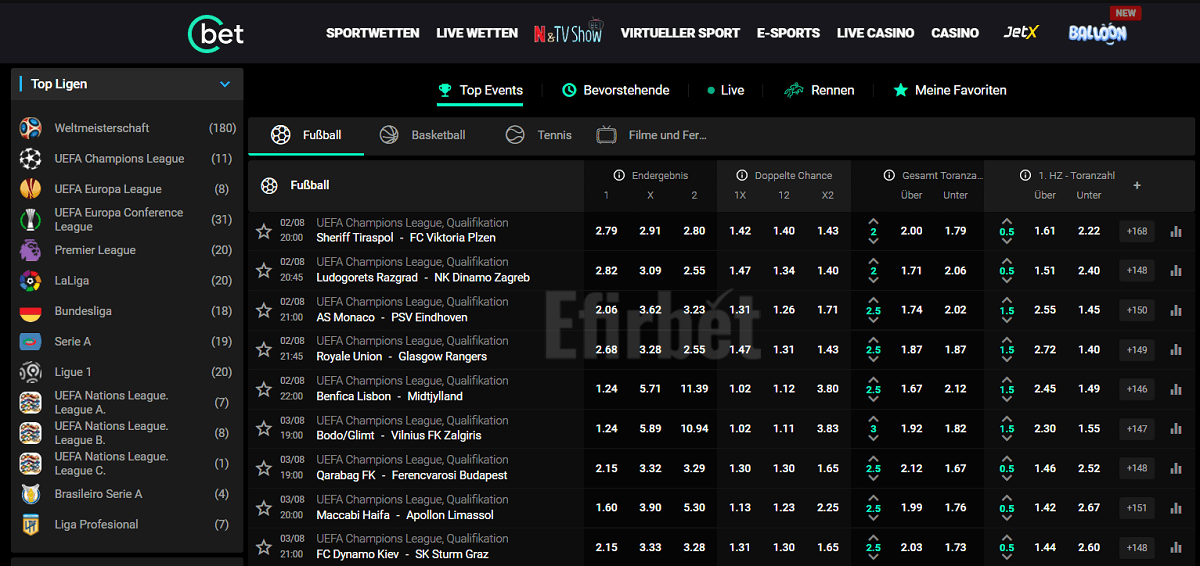1200x566 pixels.
Task: Favorite the Benfica Lisbon - Midtjylland match
Action: (263, 389)
